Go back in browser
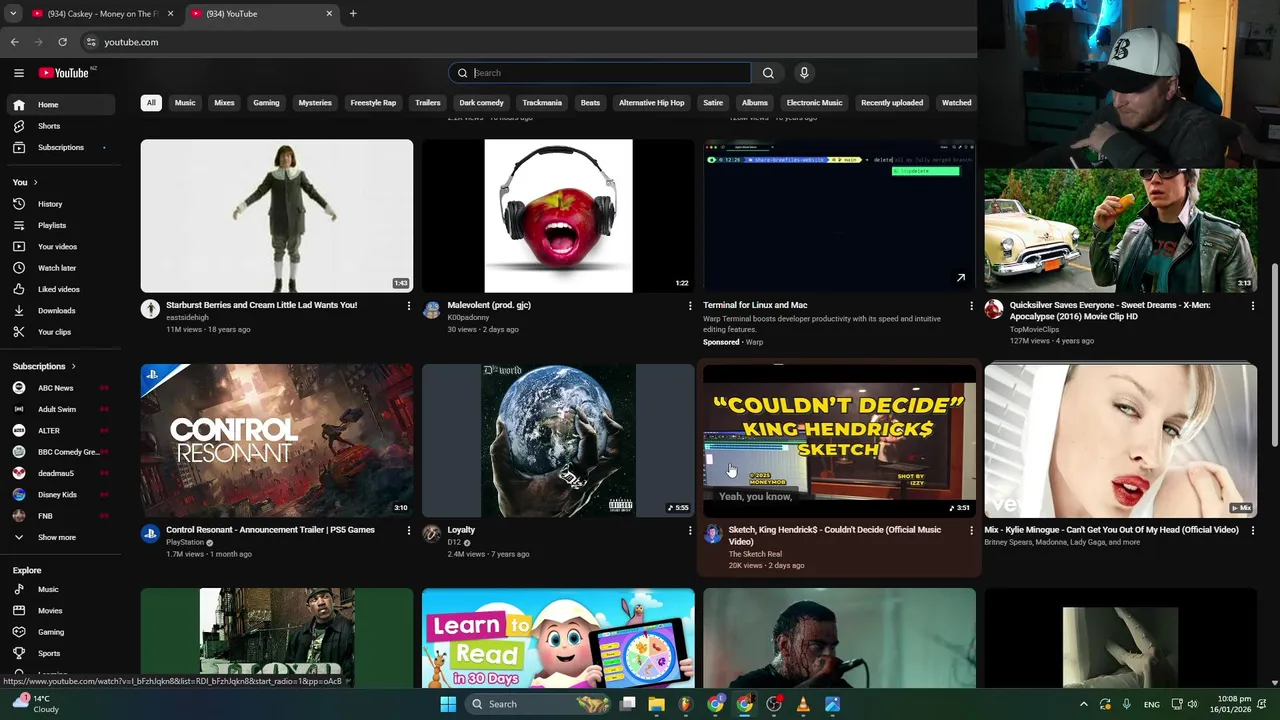Image resolution: width=1280 pixels, height=720 pixels. (x=15, y=42)
